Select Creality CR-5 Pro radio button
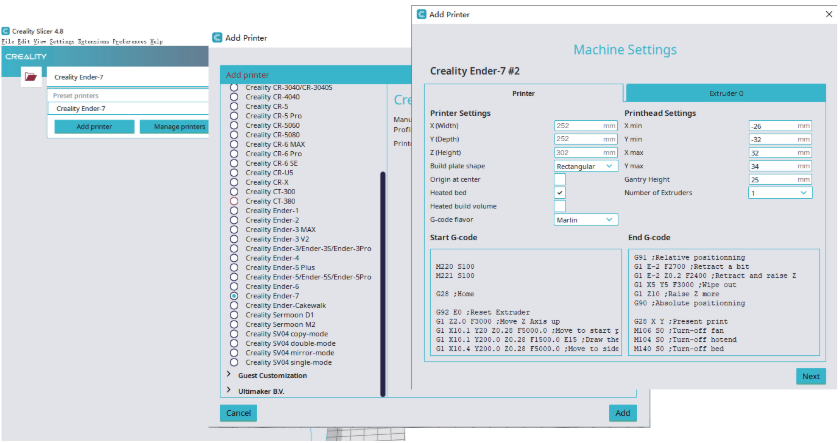 click(x=234, y=116)
